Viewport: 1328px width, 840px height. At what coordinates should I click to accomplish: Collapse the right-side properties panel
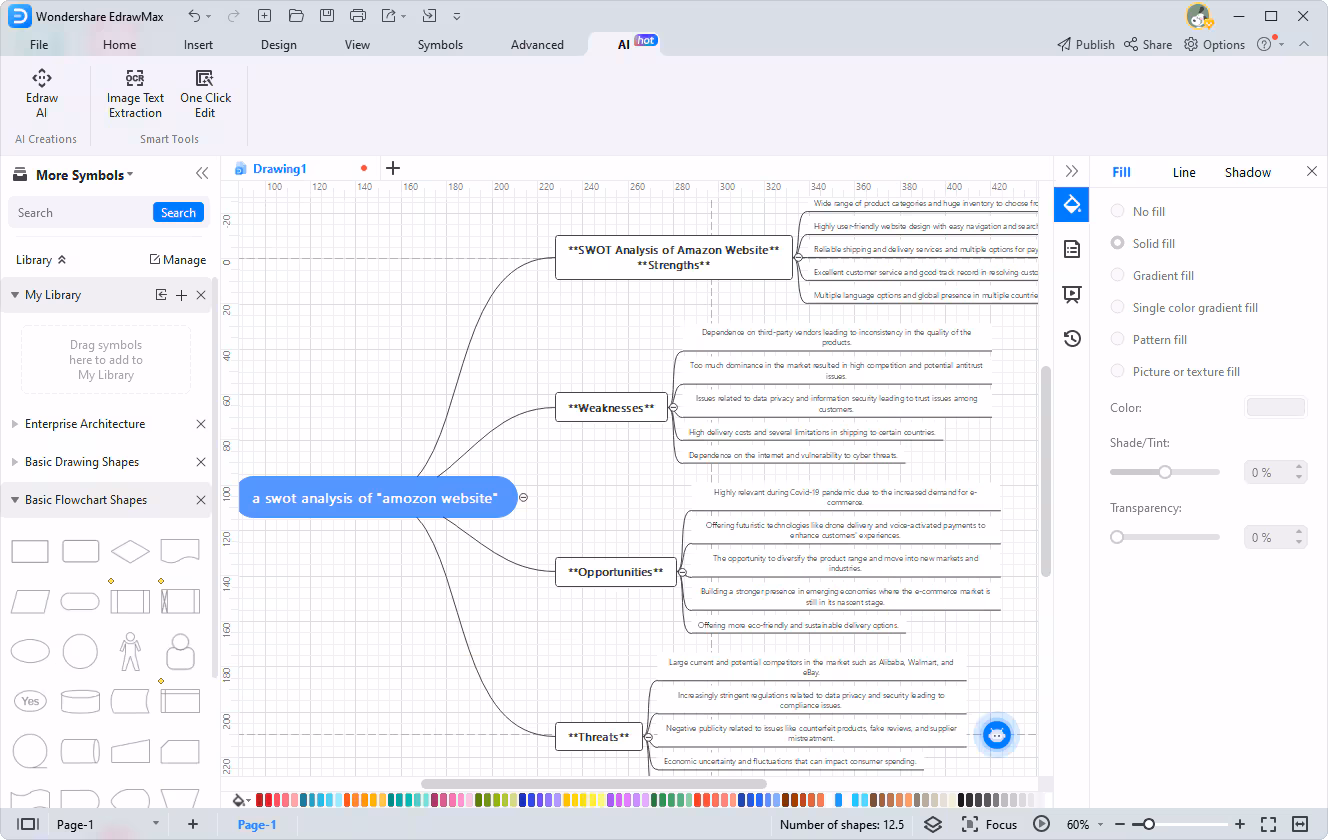coord(1072,171)
